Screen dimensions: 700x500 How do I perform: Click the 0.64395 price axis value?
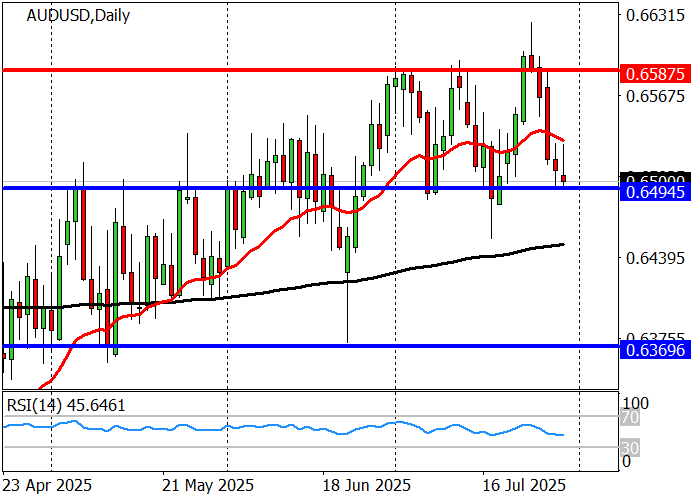point(655,258)
